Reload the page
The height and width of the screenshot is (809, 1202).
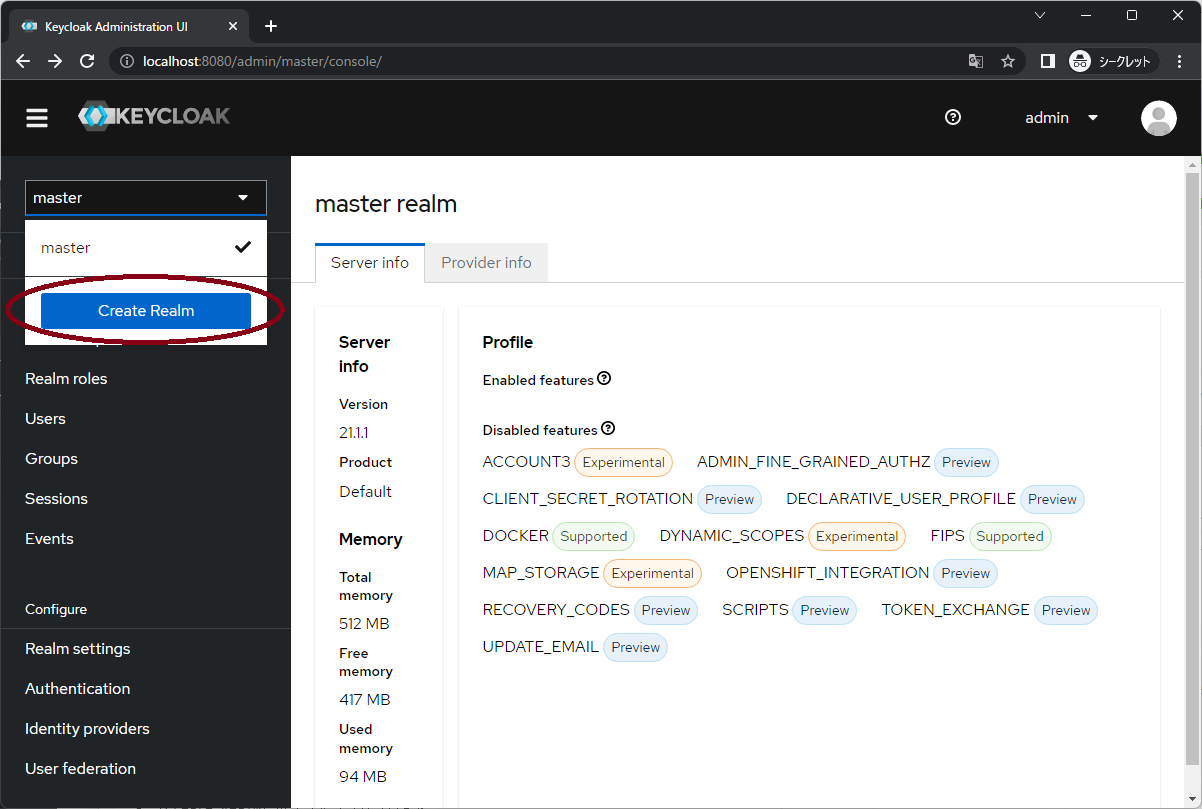coord(87,61)
